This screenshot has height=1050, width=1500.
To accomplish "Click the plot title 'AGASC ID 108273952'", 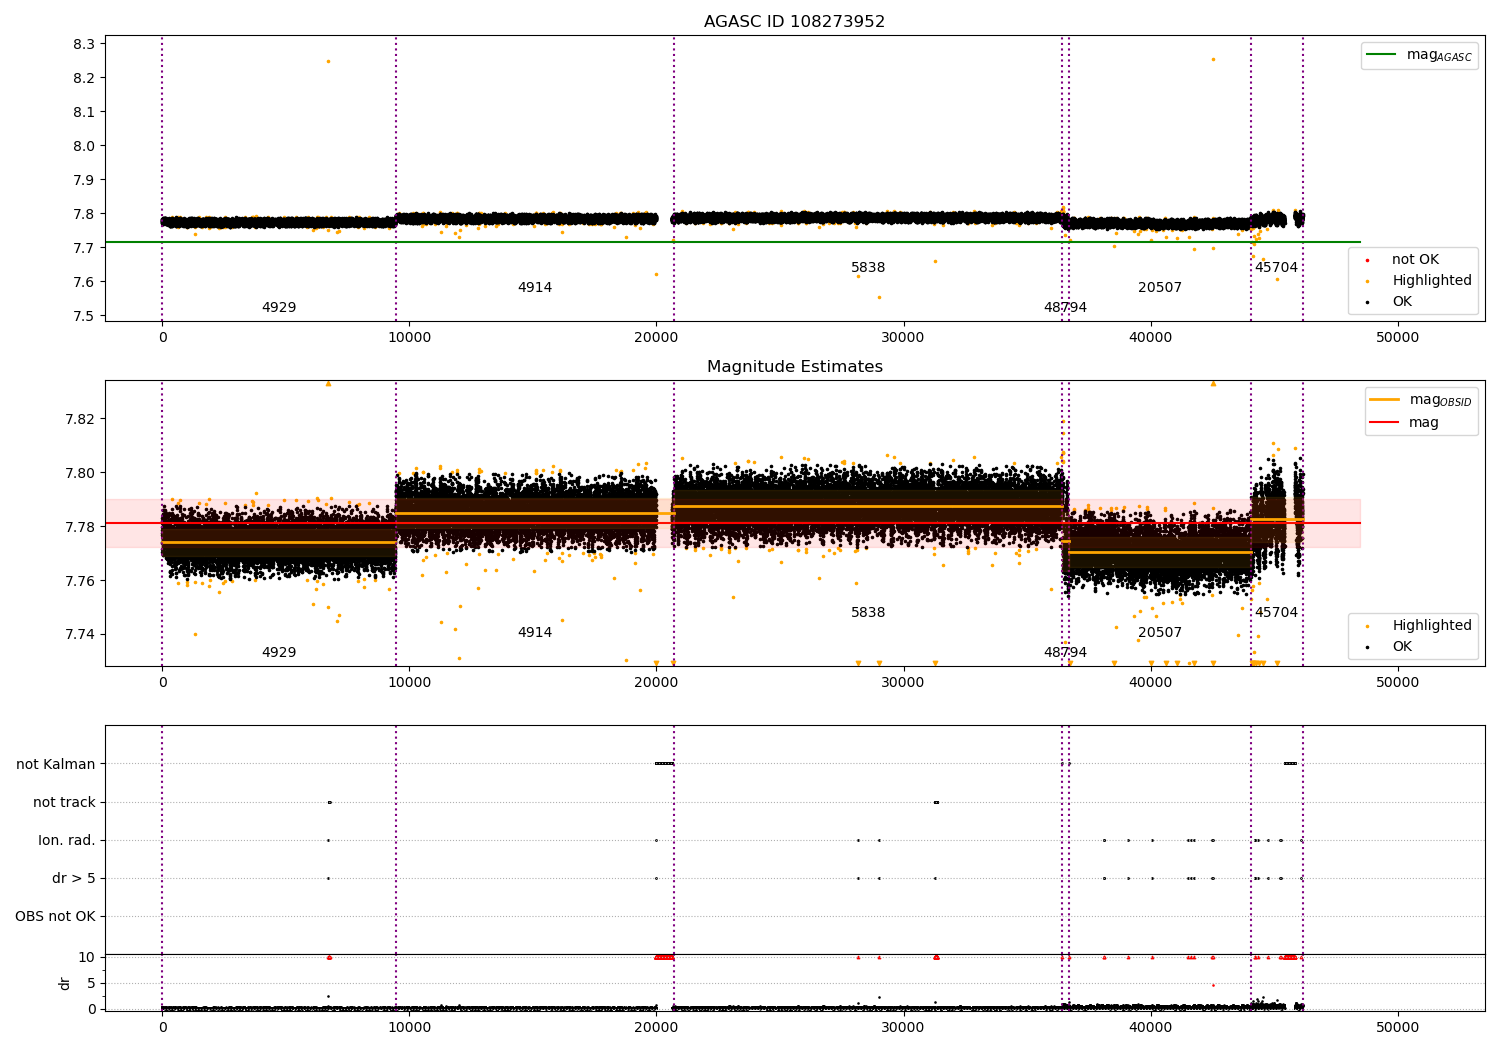I will tap(794, 22).
